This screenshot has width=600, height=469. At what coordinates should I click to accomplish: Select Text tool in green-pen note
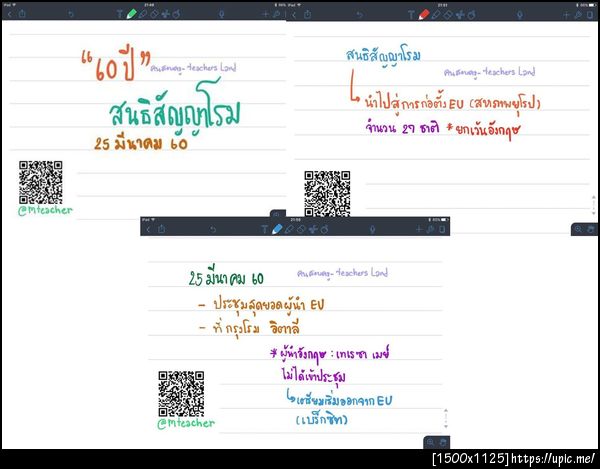120,15
